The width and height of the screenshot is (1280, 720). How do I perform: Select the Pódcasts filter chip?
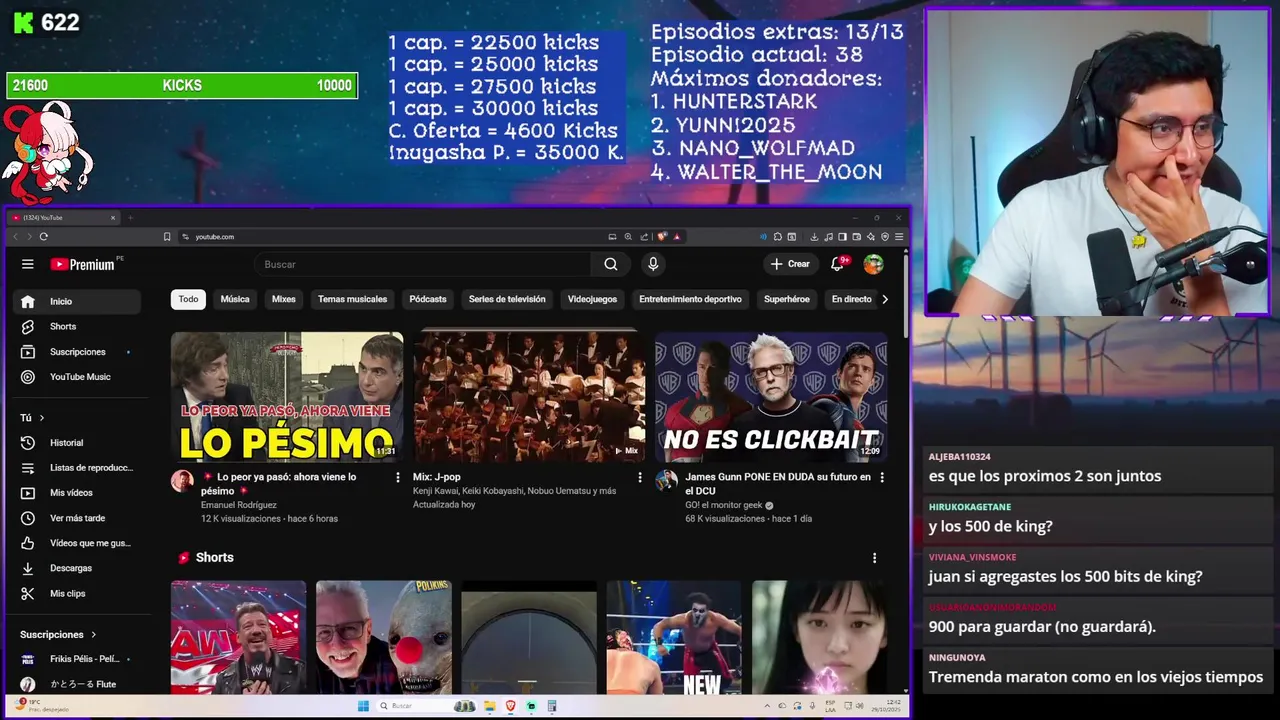428,299
